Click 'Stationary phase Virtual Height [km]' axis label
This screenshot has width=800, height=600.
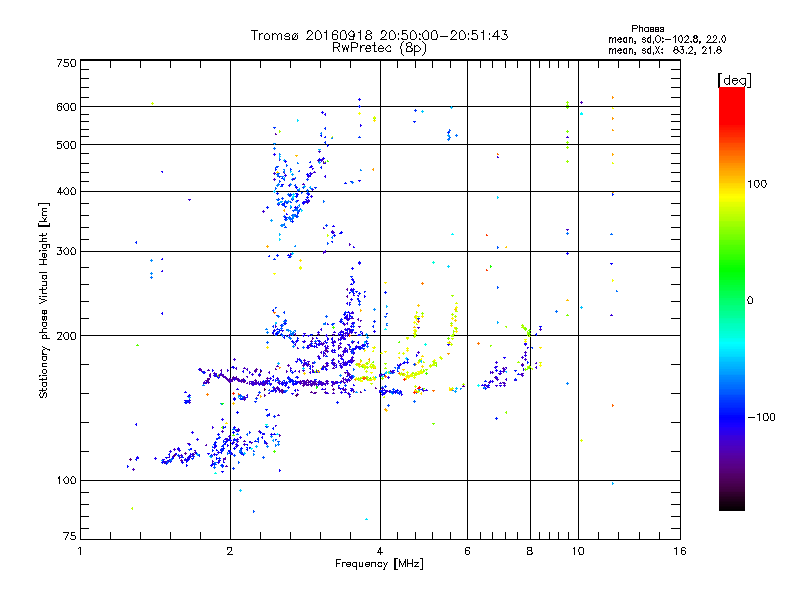pyautogui.click(x=44, y=301)
